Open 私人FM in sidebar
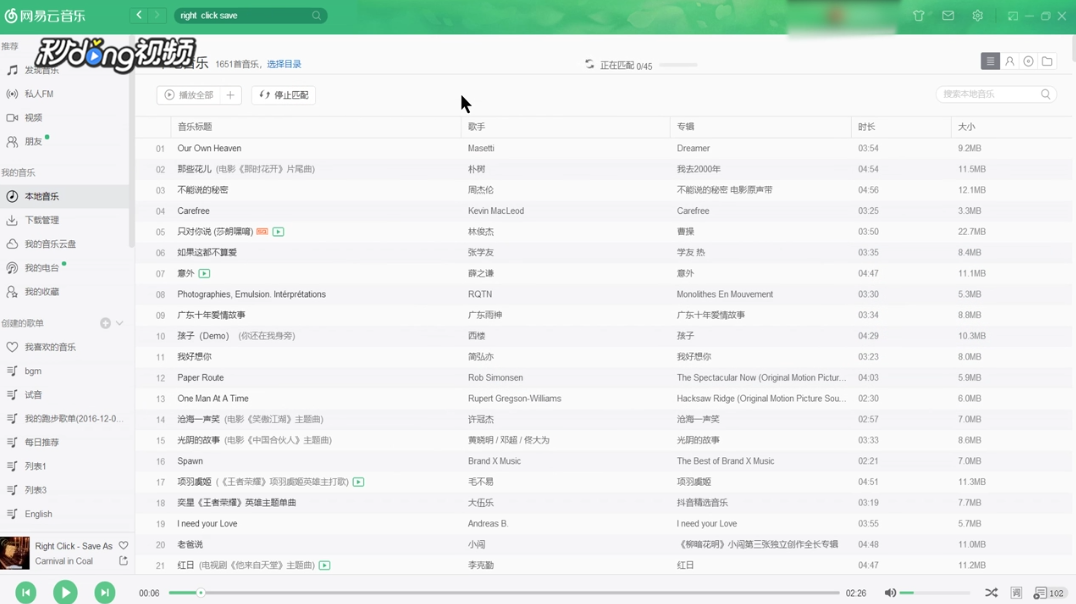The width and height of the screenshot is (1076, 604). point(65,93)
